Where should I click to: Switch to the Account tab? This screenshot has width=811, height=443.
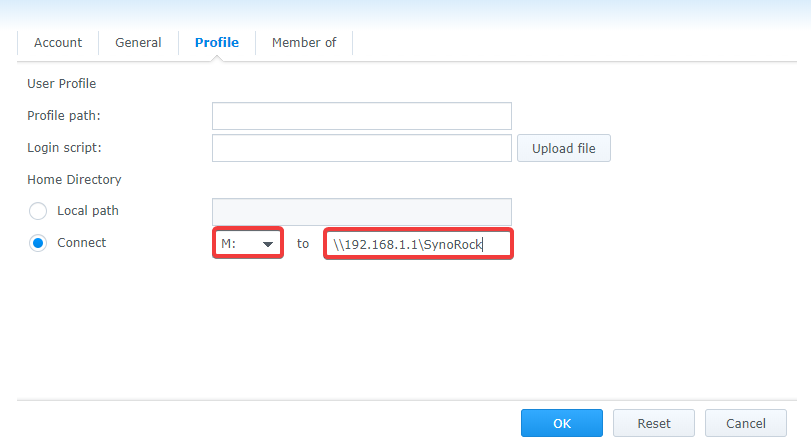[58, 42]
